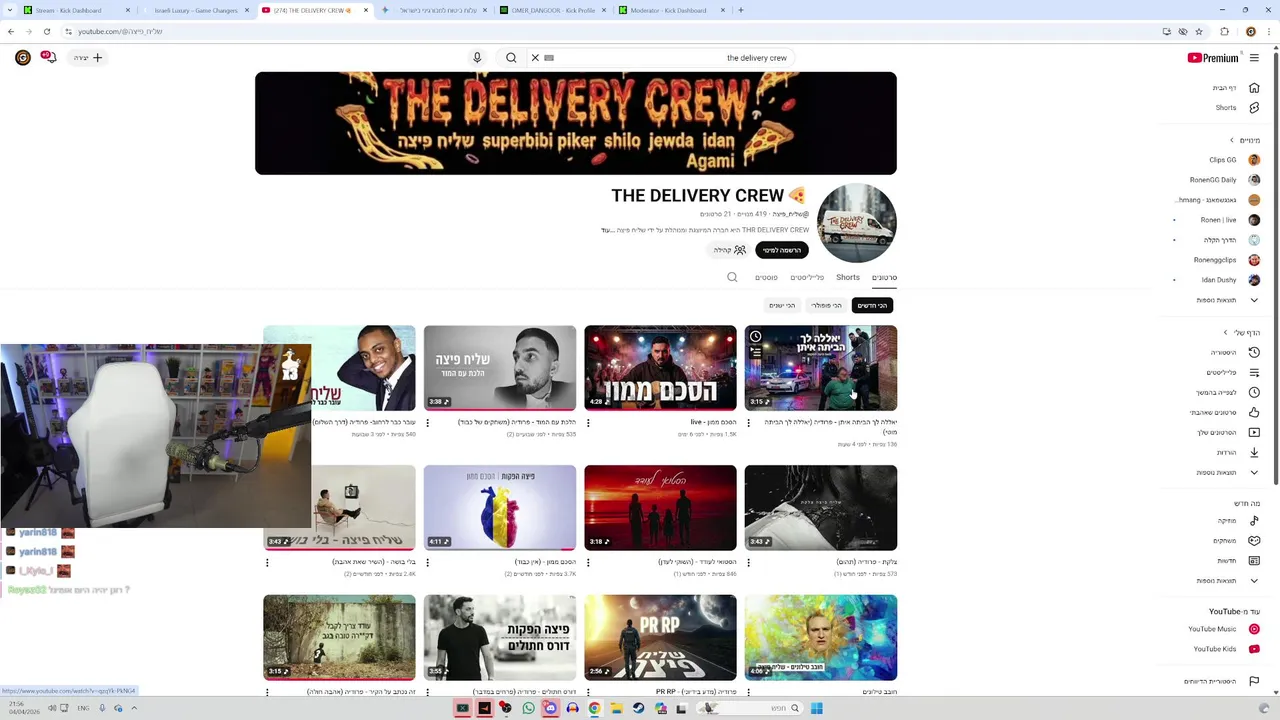The height and width of the screenshot is (720, 1280).
Task: Play 'יאללה לך הביתה איתן' video thumbnail
Action: (x=821, y=368)
